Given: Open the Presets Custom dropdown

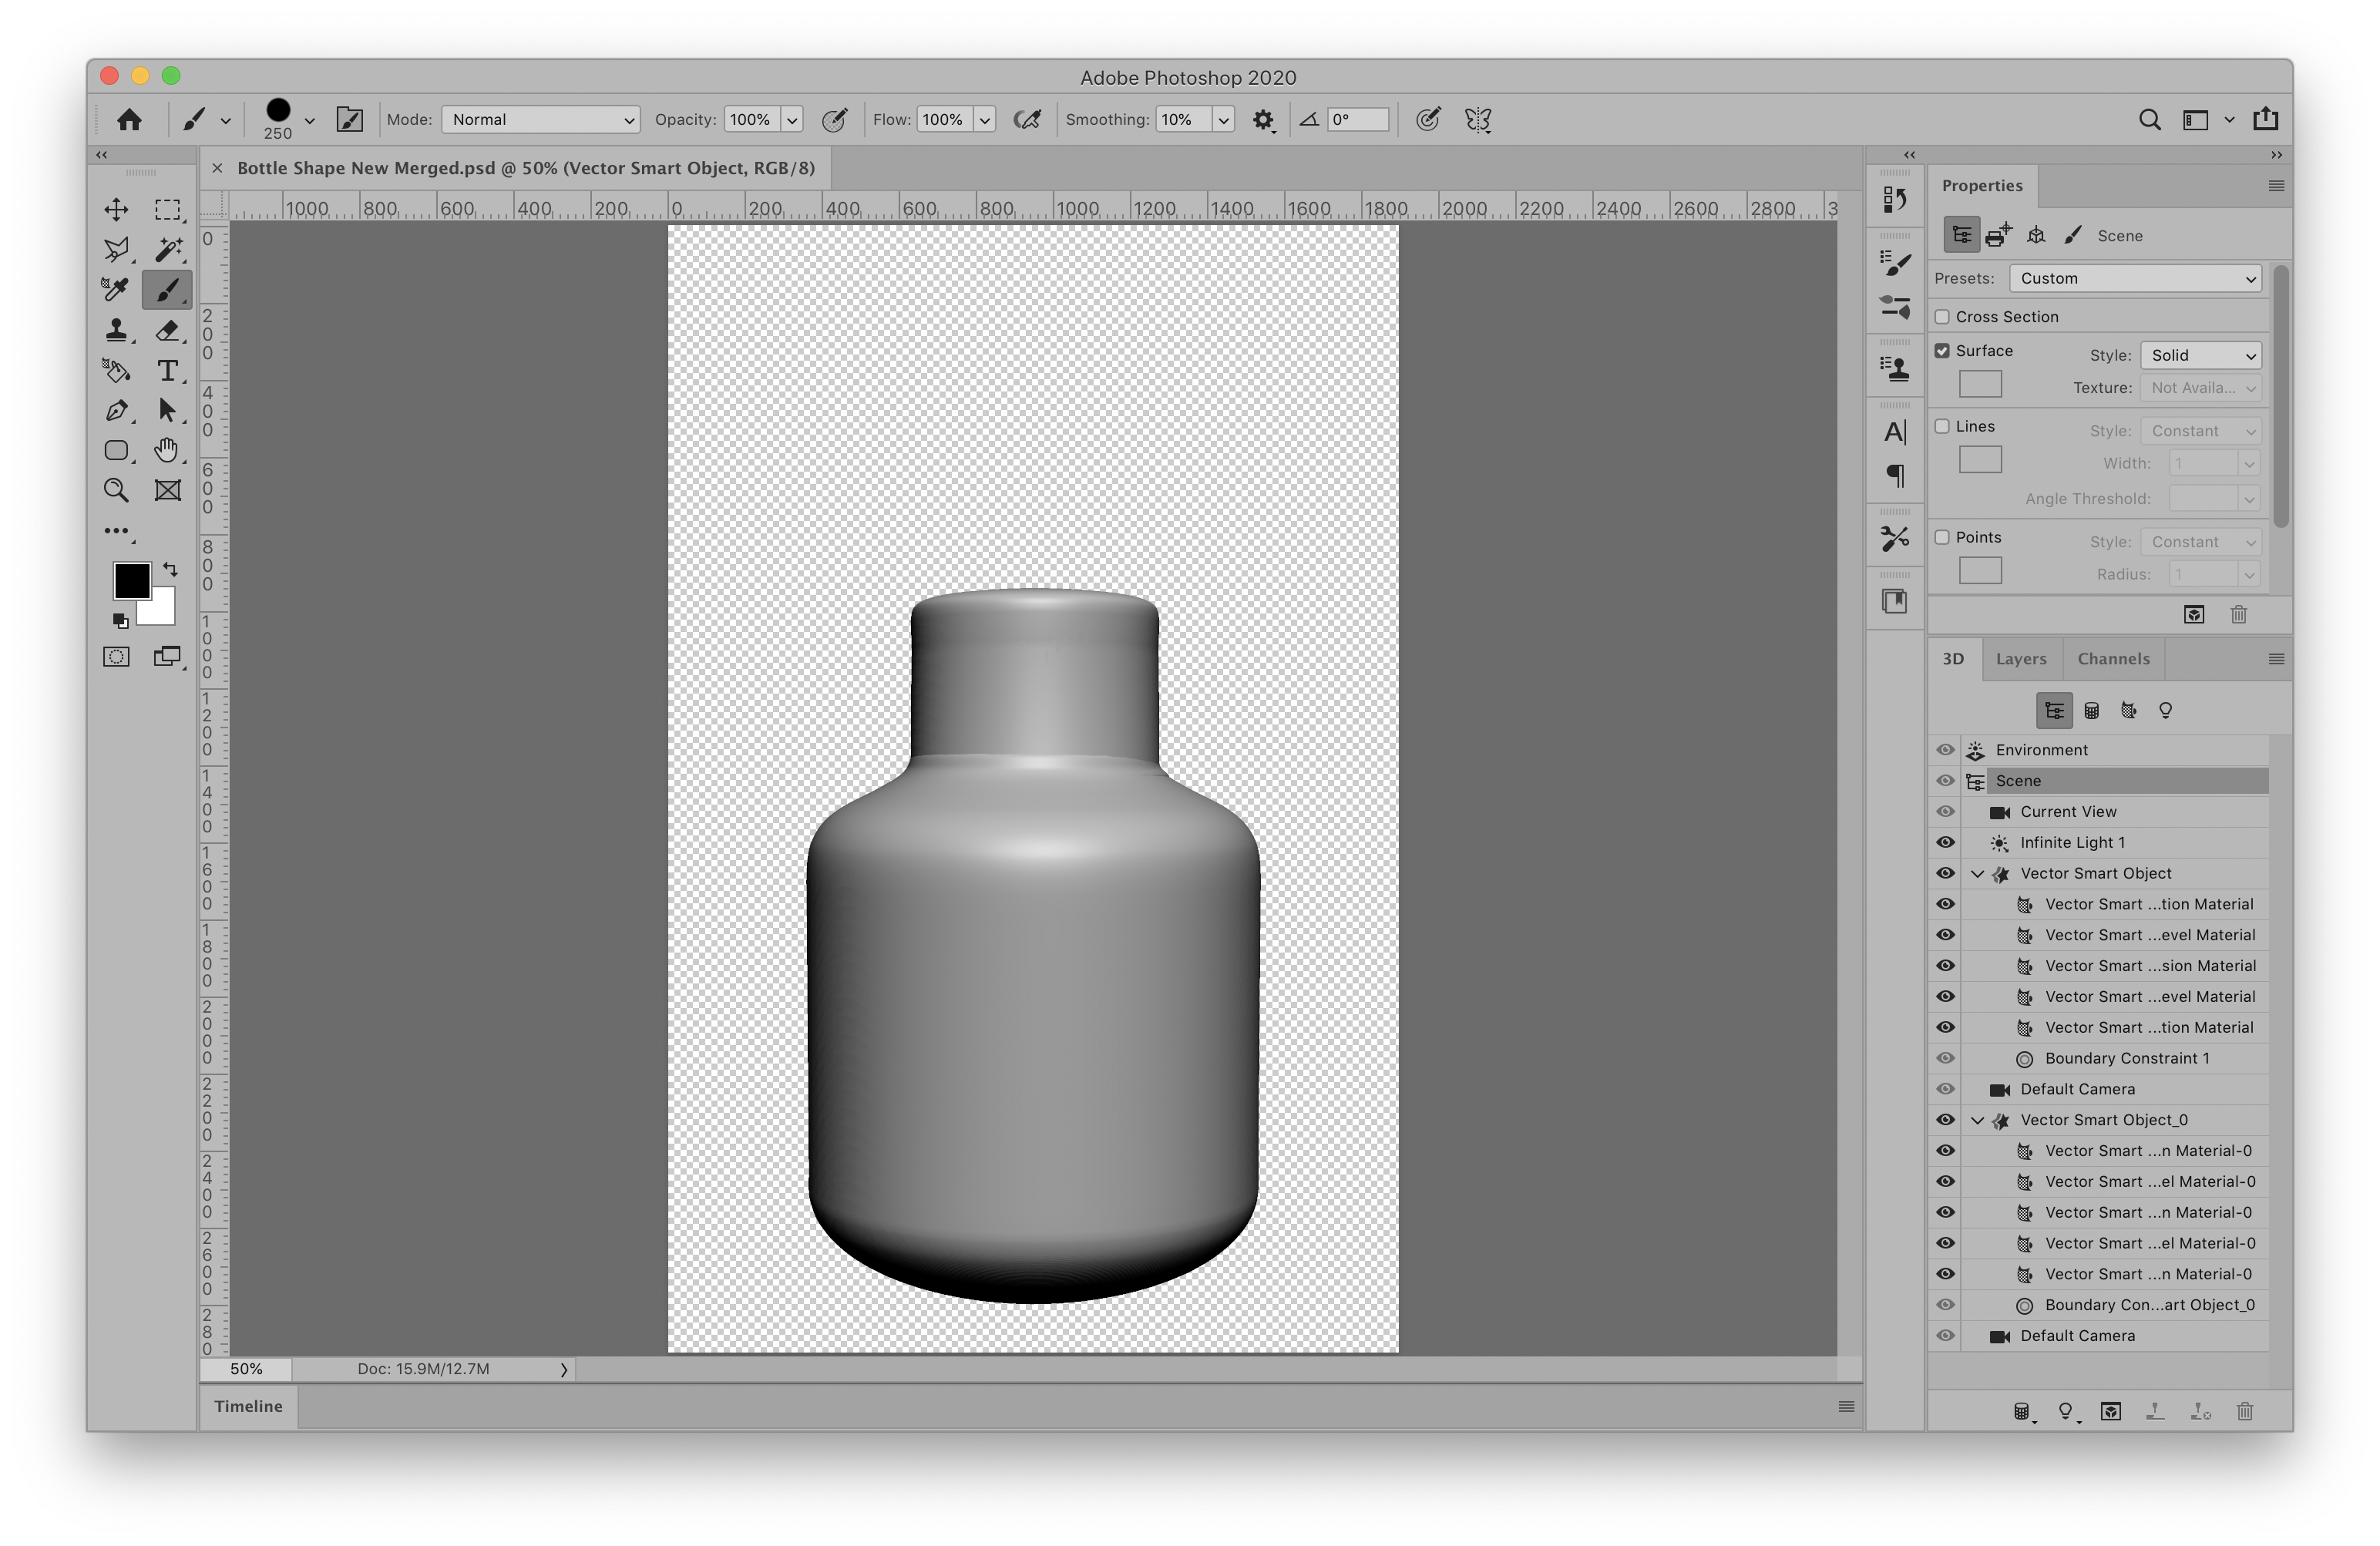Looking at the screenshot, I should coord(2135,278).
